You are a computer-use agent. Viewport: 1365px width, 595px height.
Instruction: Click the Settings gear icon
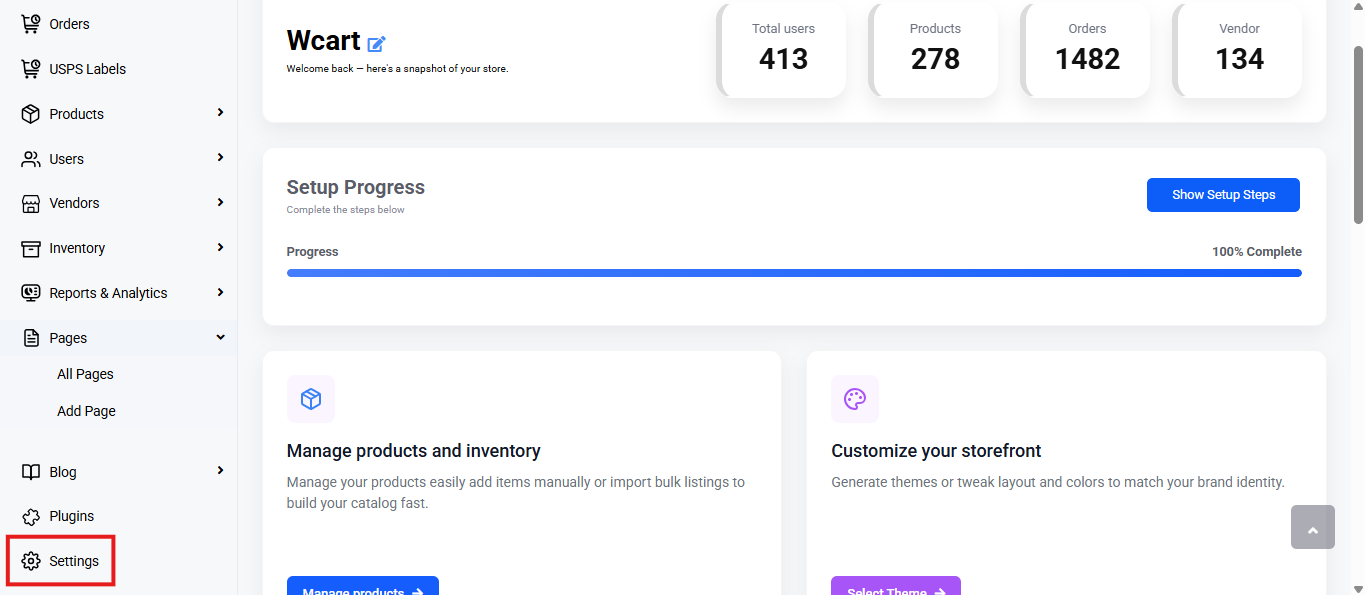tap(31, 561)
